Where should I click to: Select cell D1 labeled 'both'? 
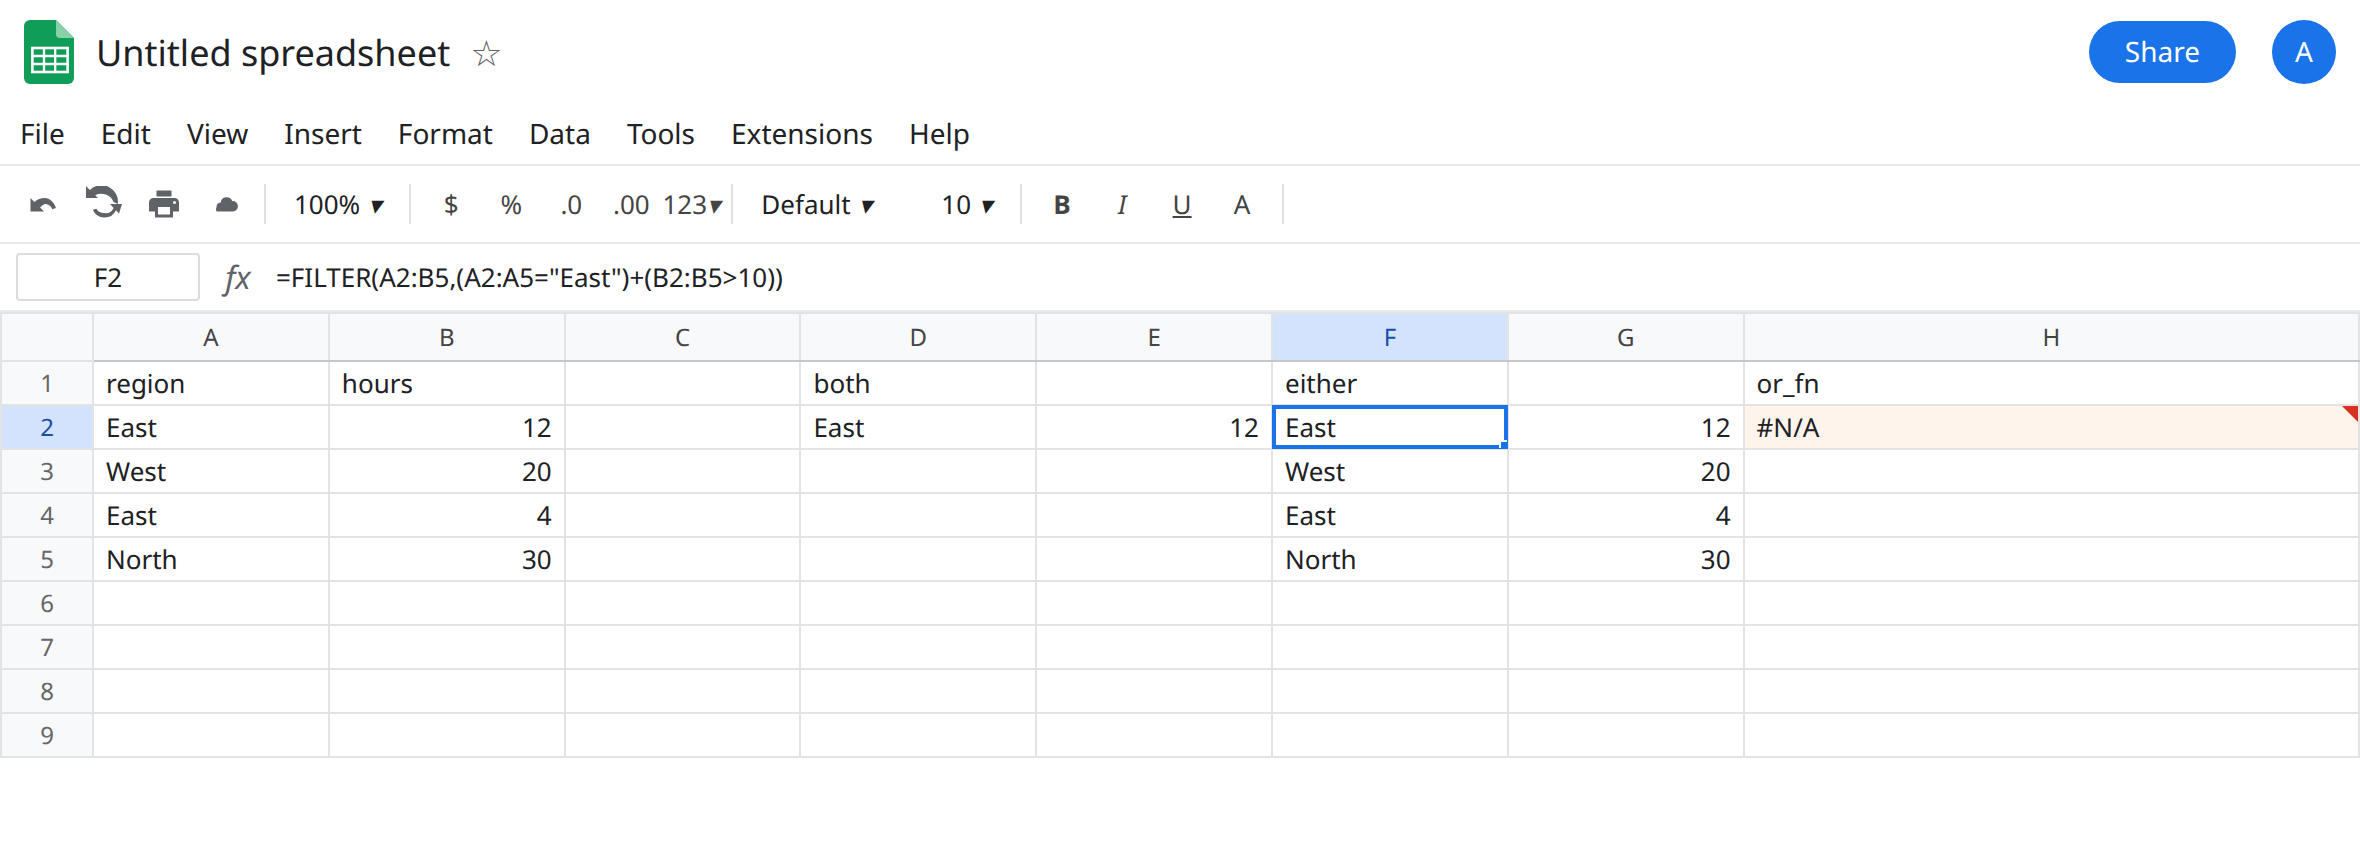tap(918, 384)
